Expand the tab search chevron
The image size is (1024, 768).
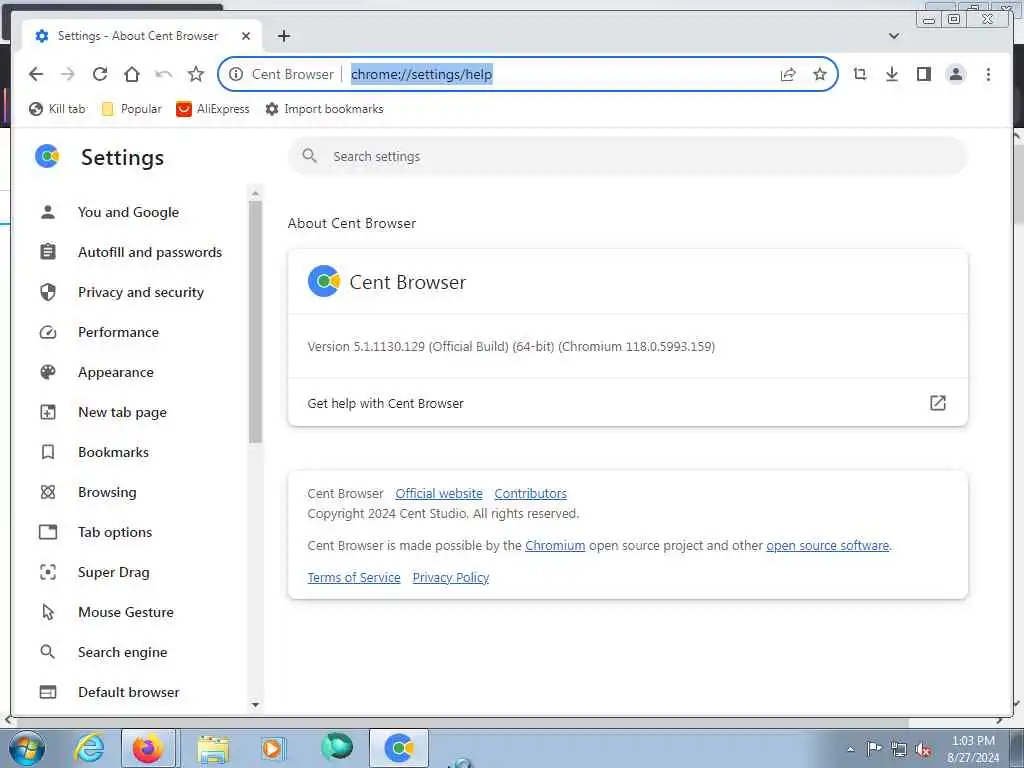point(894,36)
